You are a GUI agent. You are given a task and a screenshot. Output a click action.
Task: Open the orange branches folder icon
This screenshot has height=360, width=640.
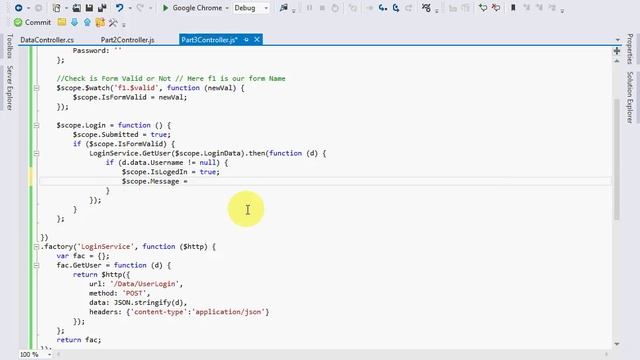100,22
